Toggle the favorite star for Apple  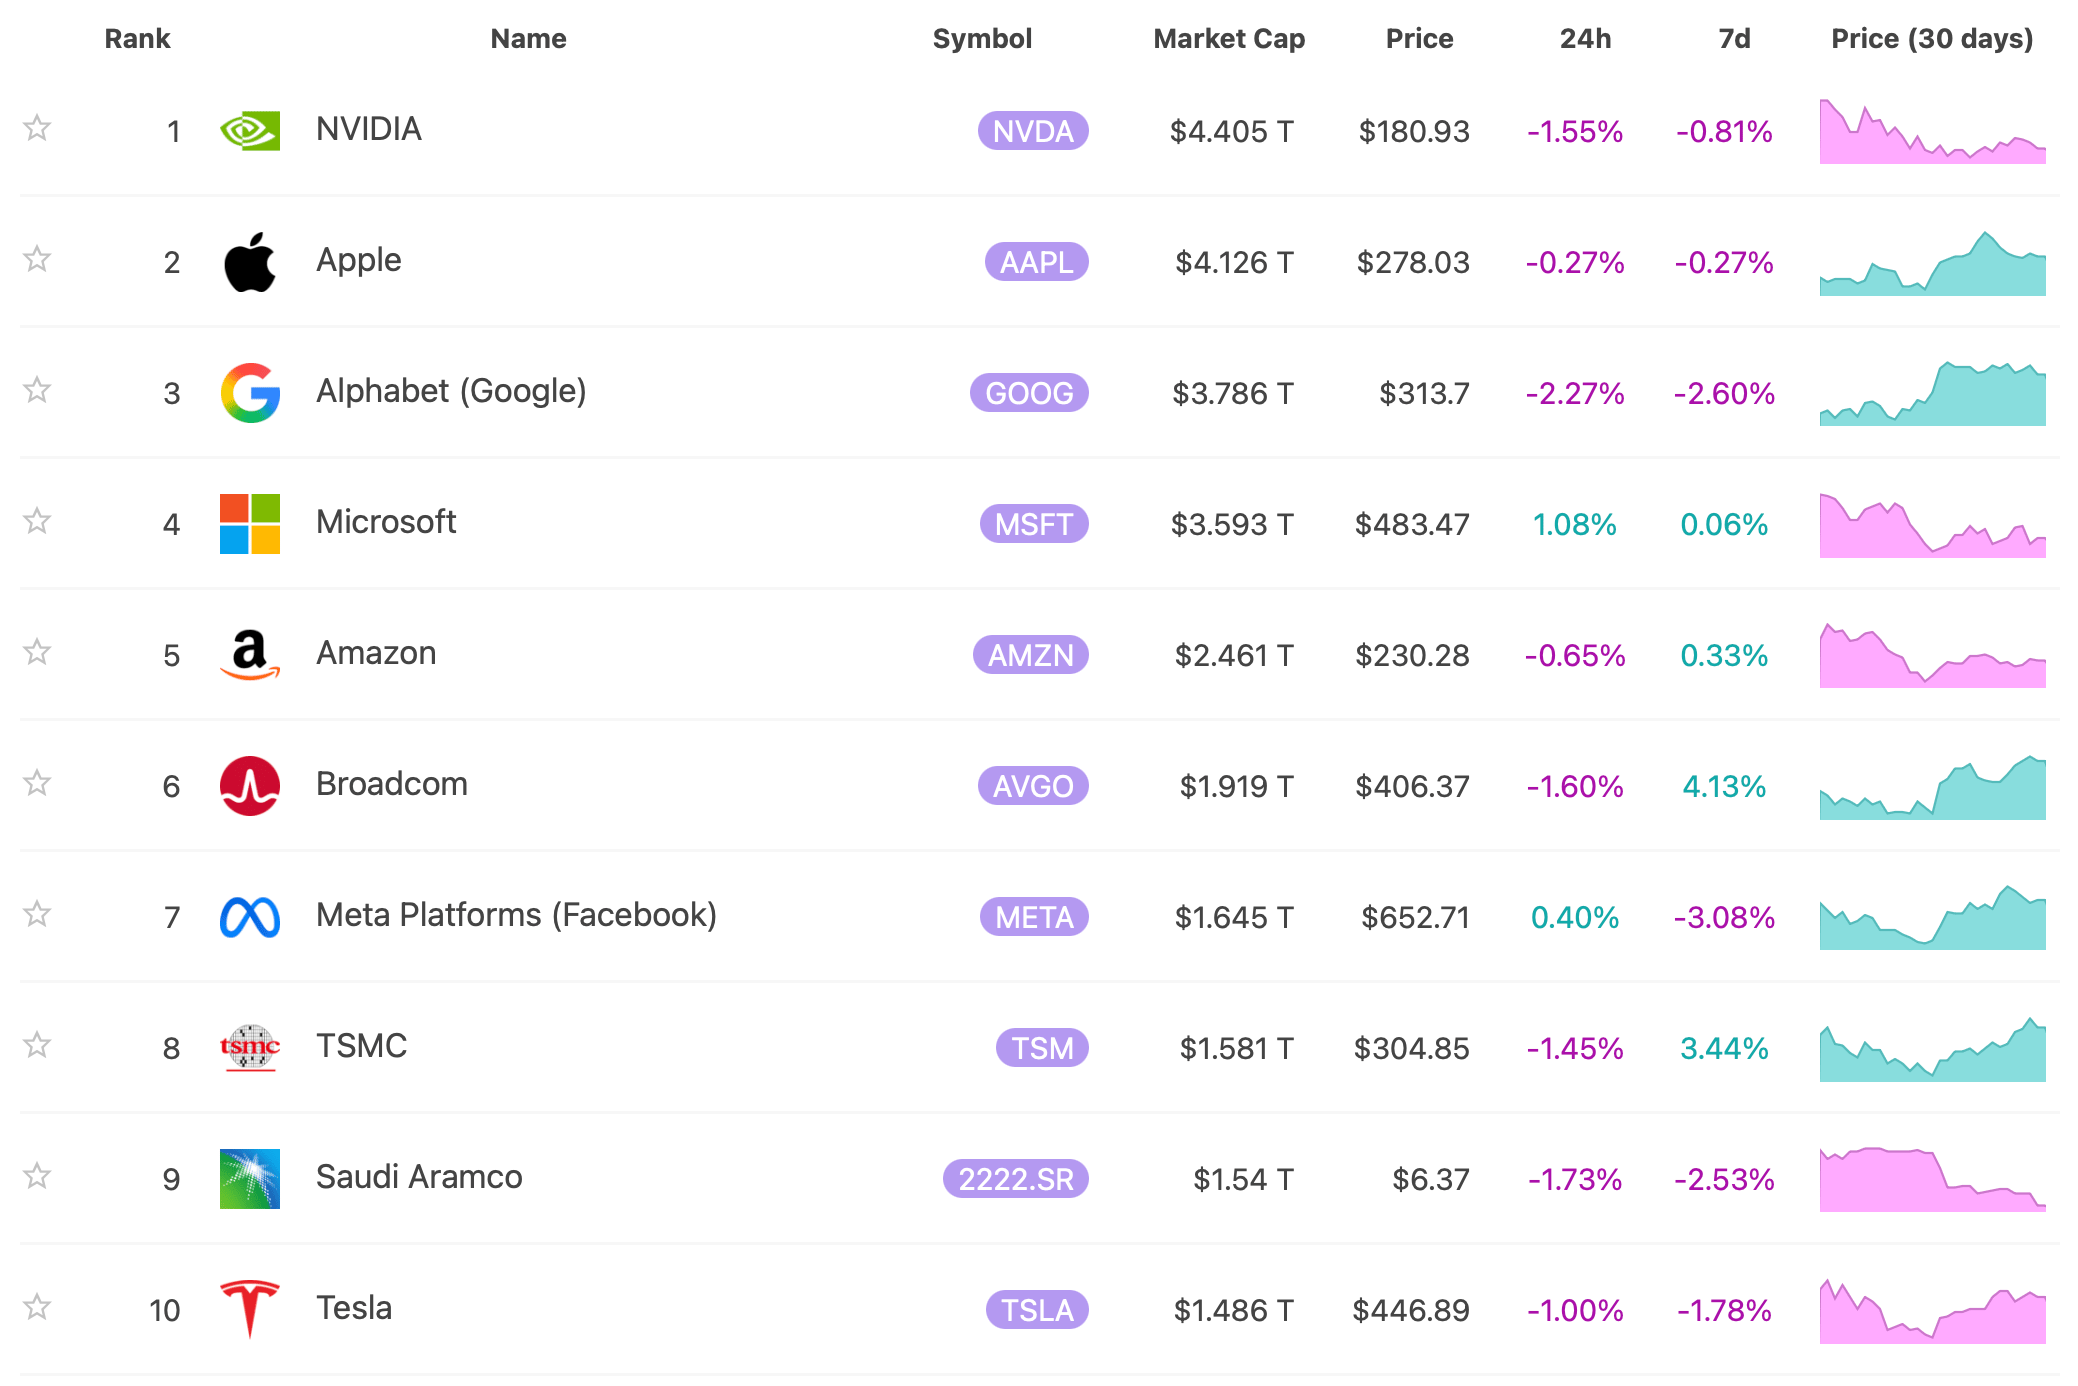(x=37, y=260)
